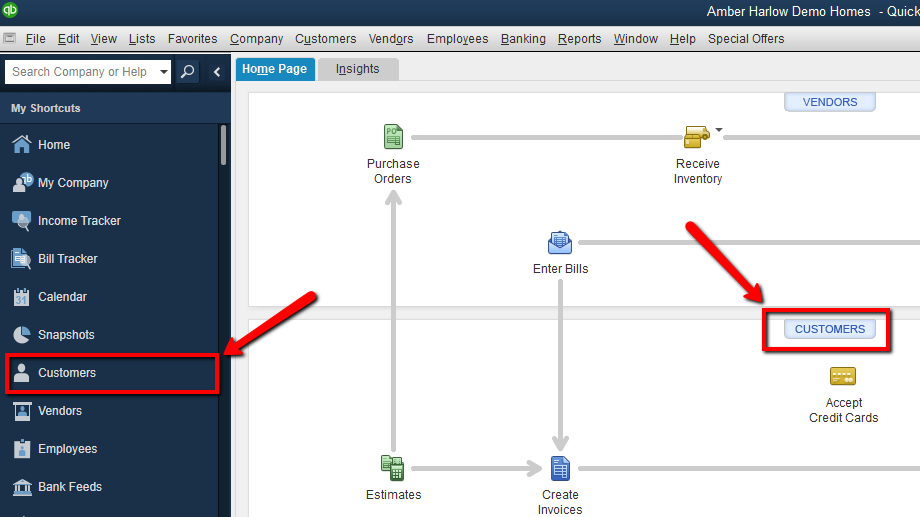Image resolution: width=920 pixels, height=517 pixels.
Task: Click the My Shortcuts header
Action: 115,108
